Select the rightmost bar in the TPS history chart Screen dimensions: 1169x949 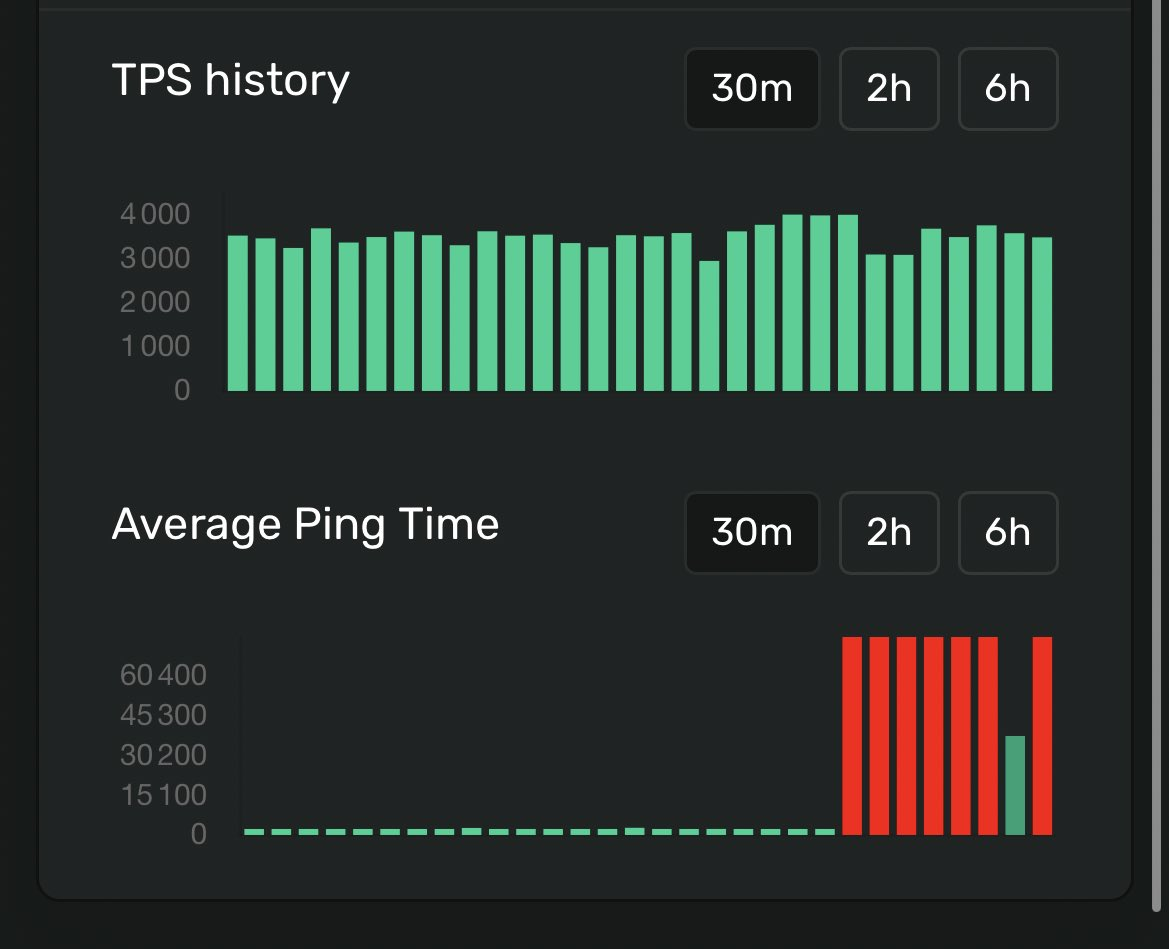click(x=1042, y=313)
